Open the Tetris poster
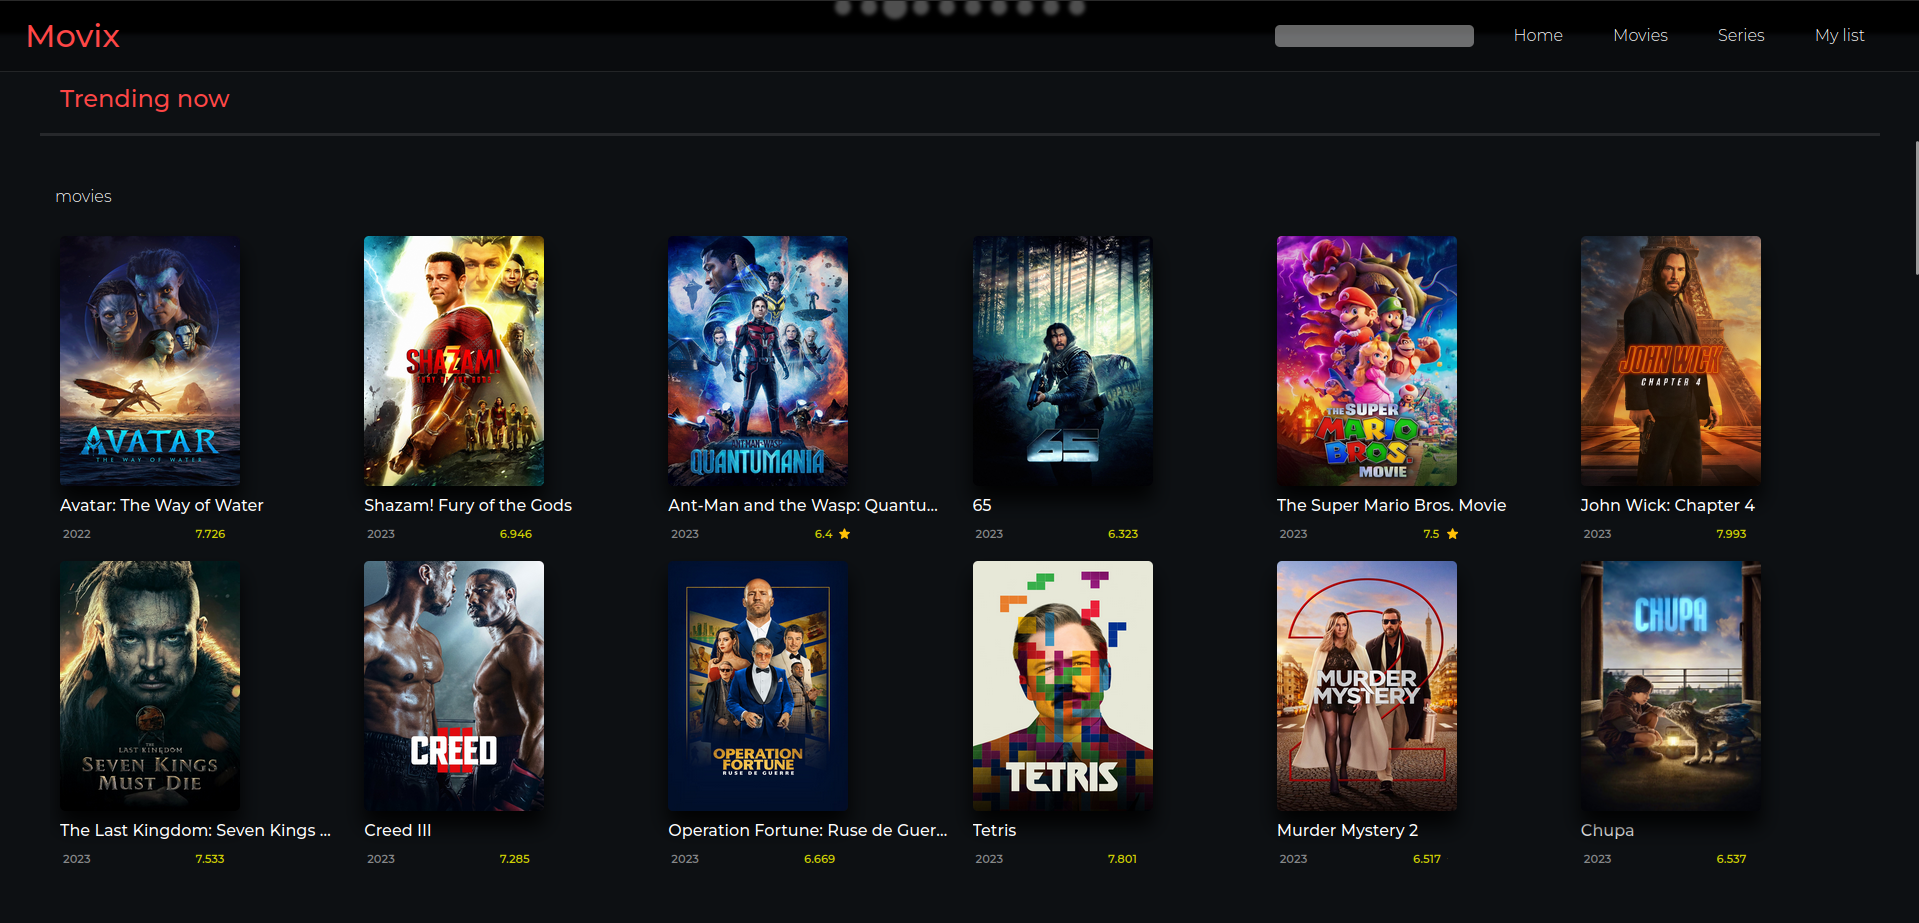The height and width of the screenshot is (923, 1919). click(1063, 686)
